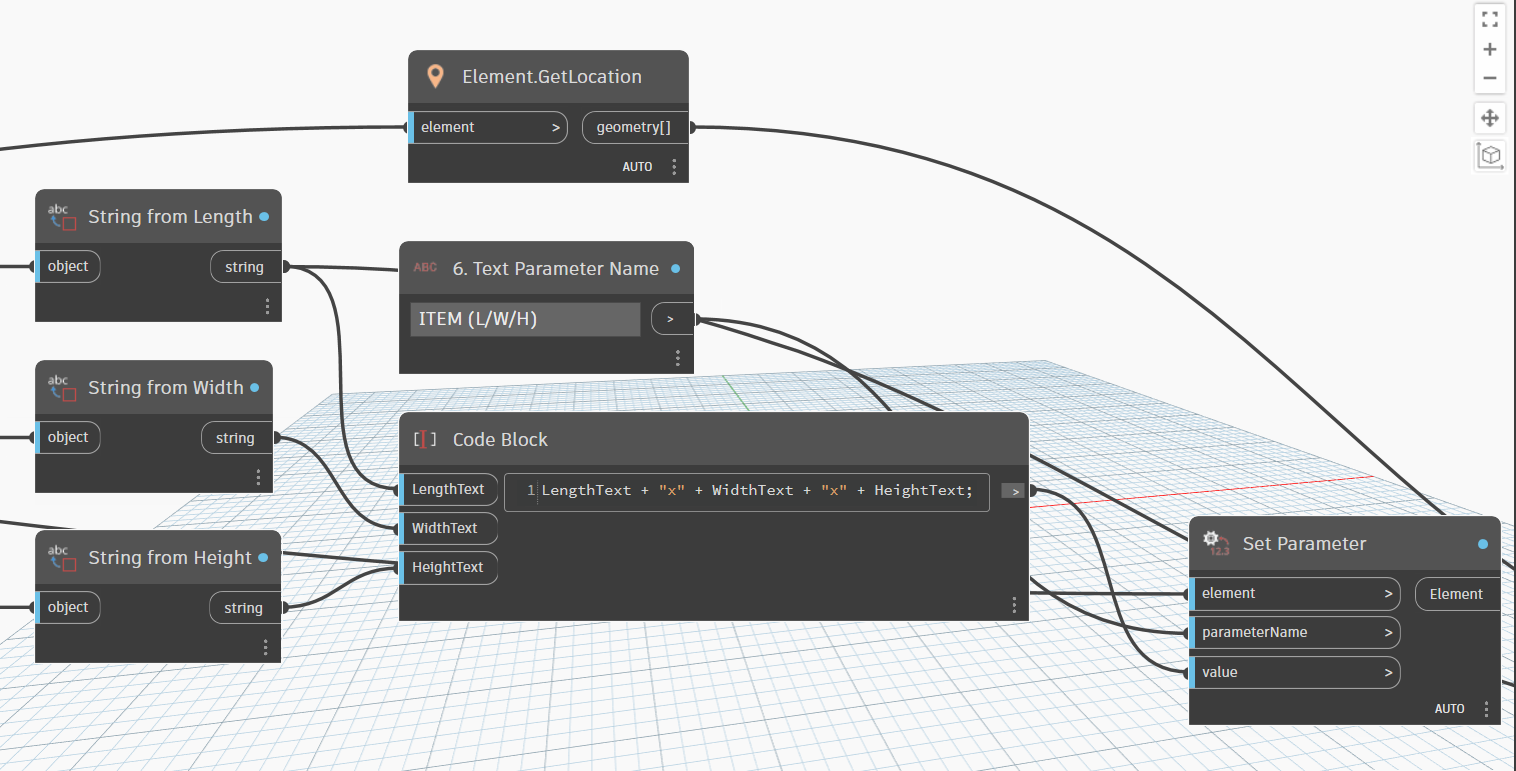1516x771 pixels.
Task: Toggle the blue preview dot on String from Length
Action: click(263, 216)
